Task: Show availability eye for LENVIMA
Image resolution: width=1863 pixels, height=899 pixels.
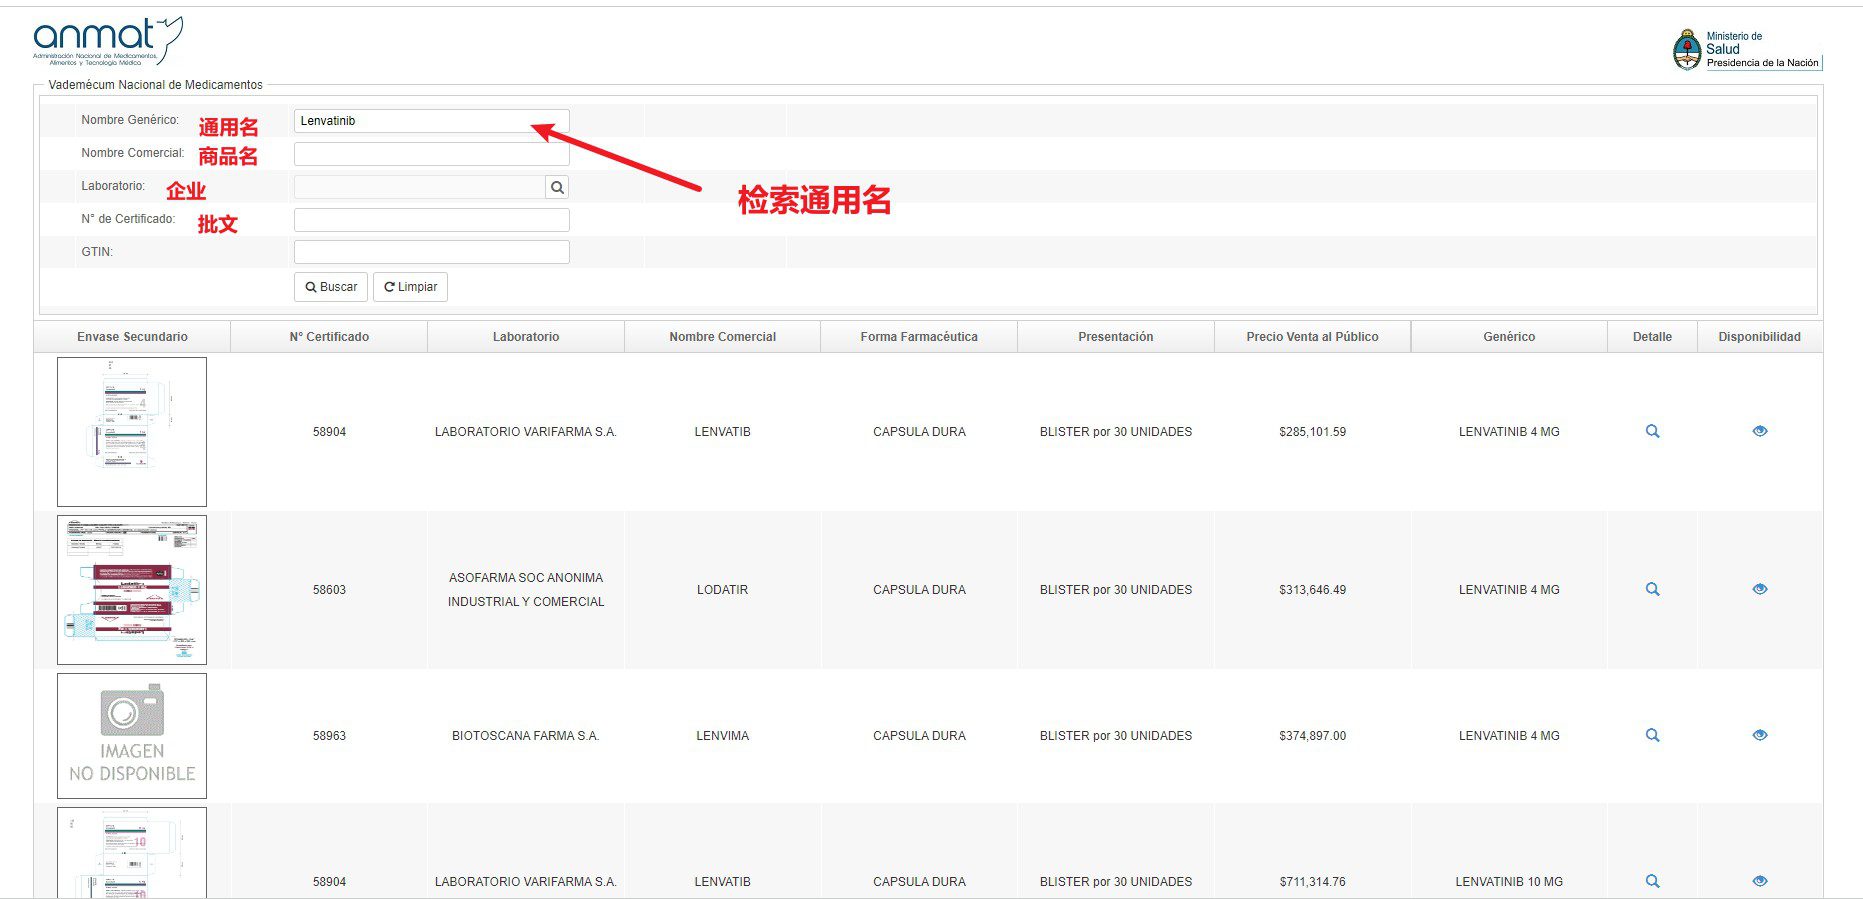Action: [x=1760, y=736]
